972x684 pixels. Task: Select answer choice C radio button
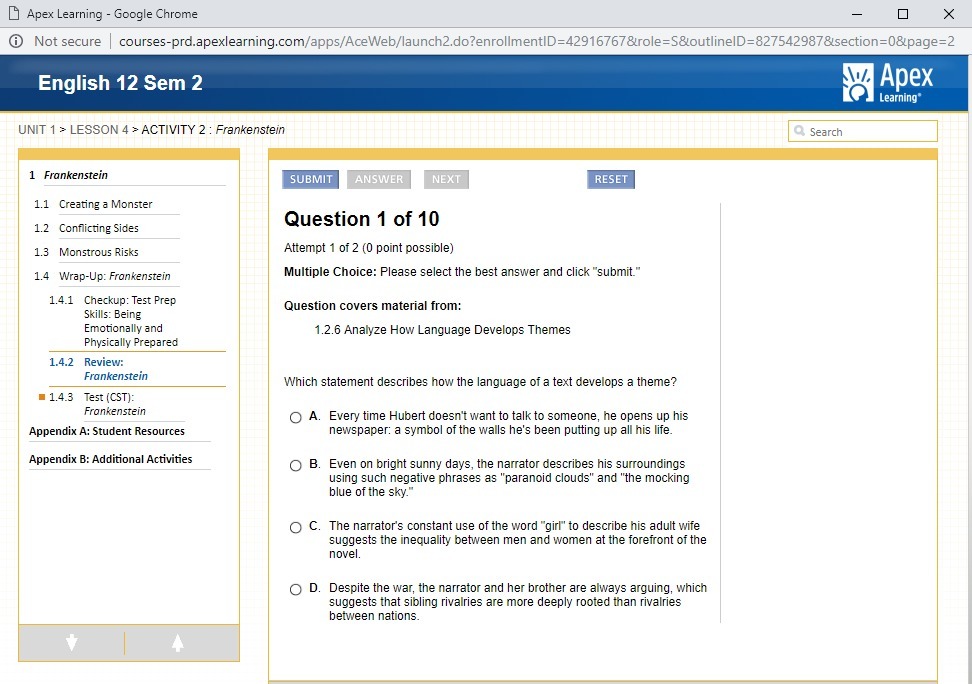[x=296, y=527]
